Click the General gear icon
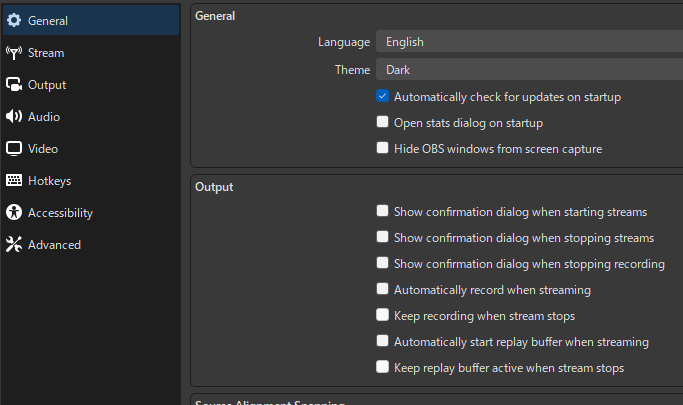The width and height of the screenshot is (683, 405). tap(14, 21)
